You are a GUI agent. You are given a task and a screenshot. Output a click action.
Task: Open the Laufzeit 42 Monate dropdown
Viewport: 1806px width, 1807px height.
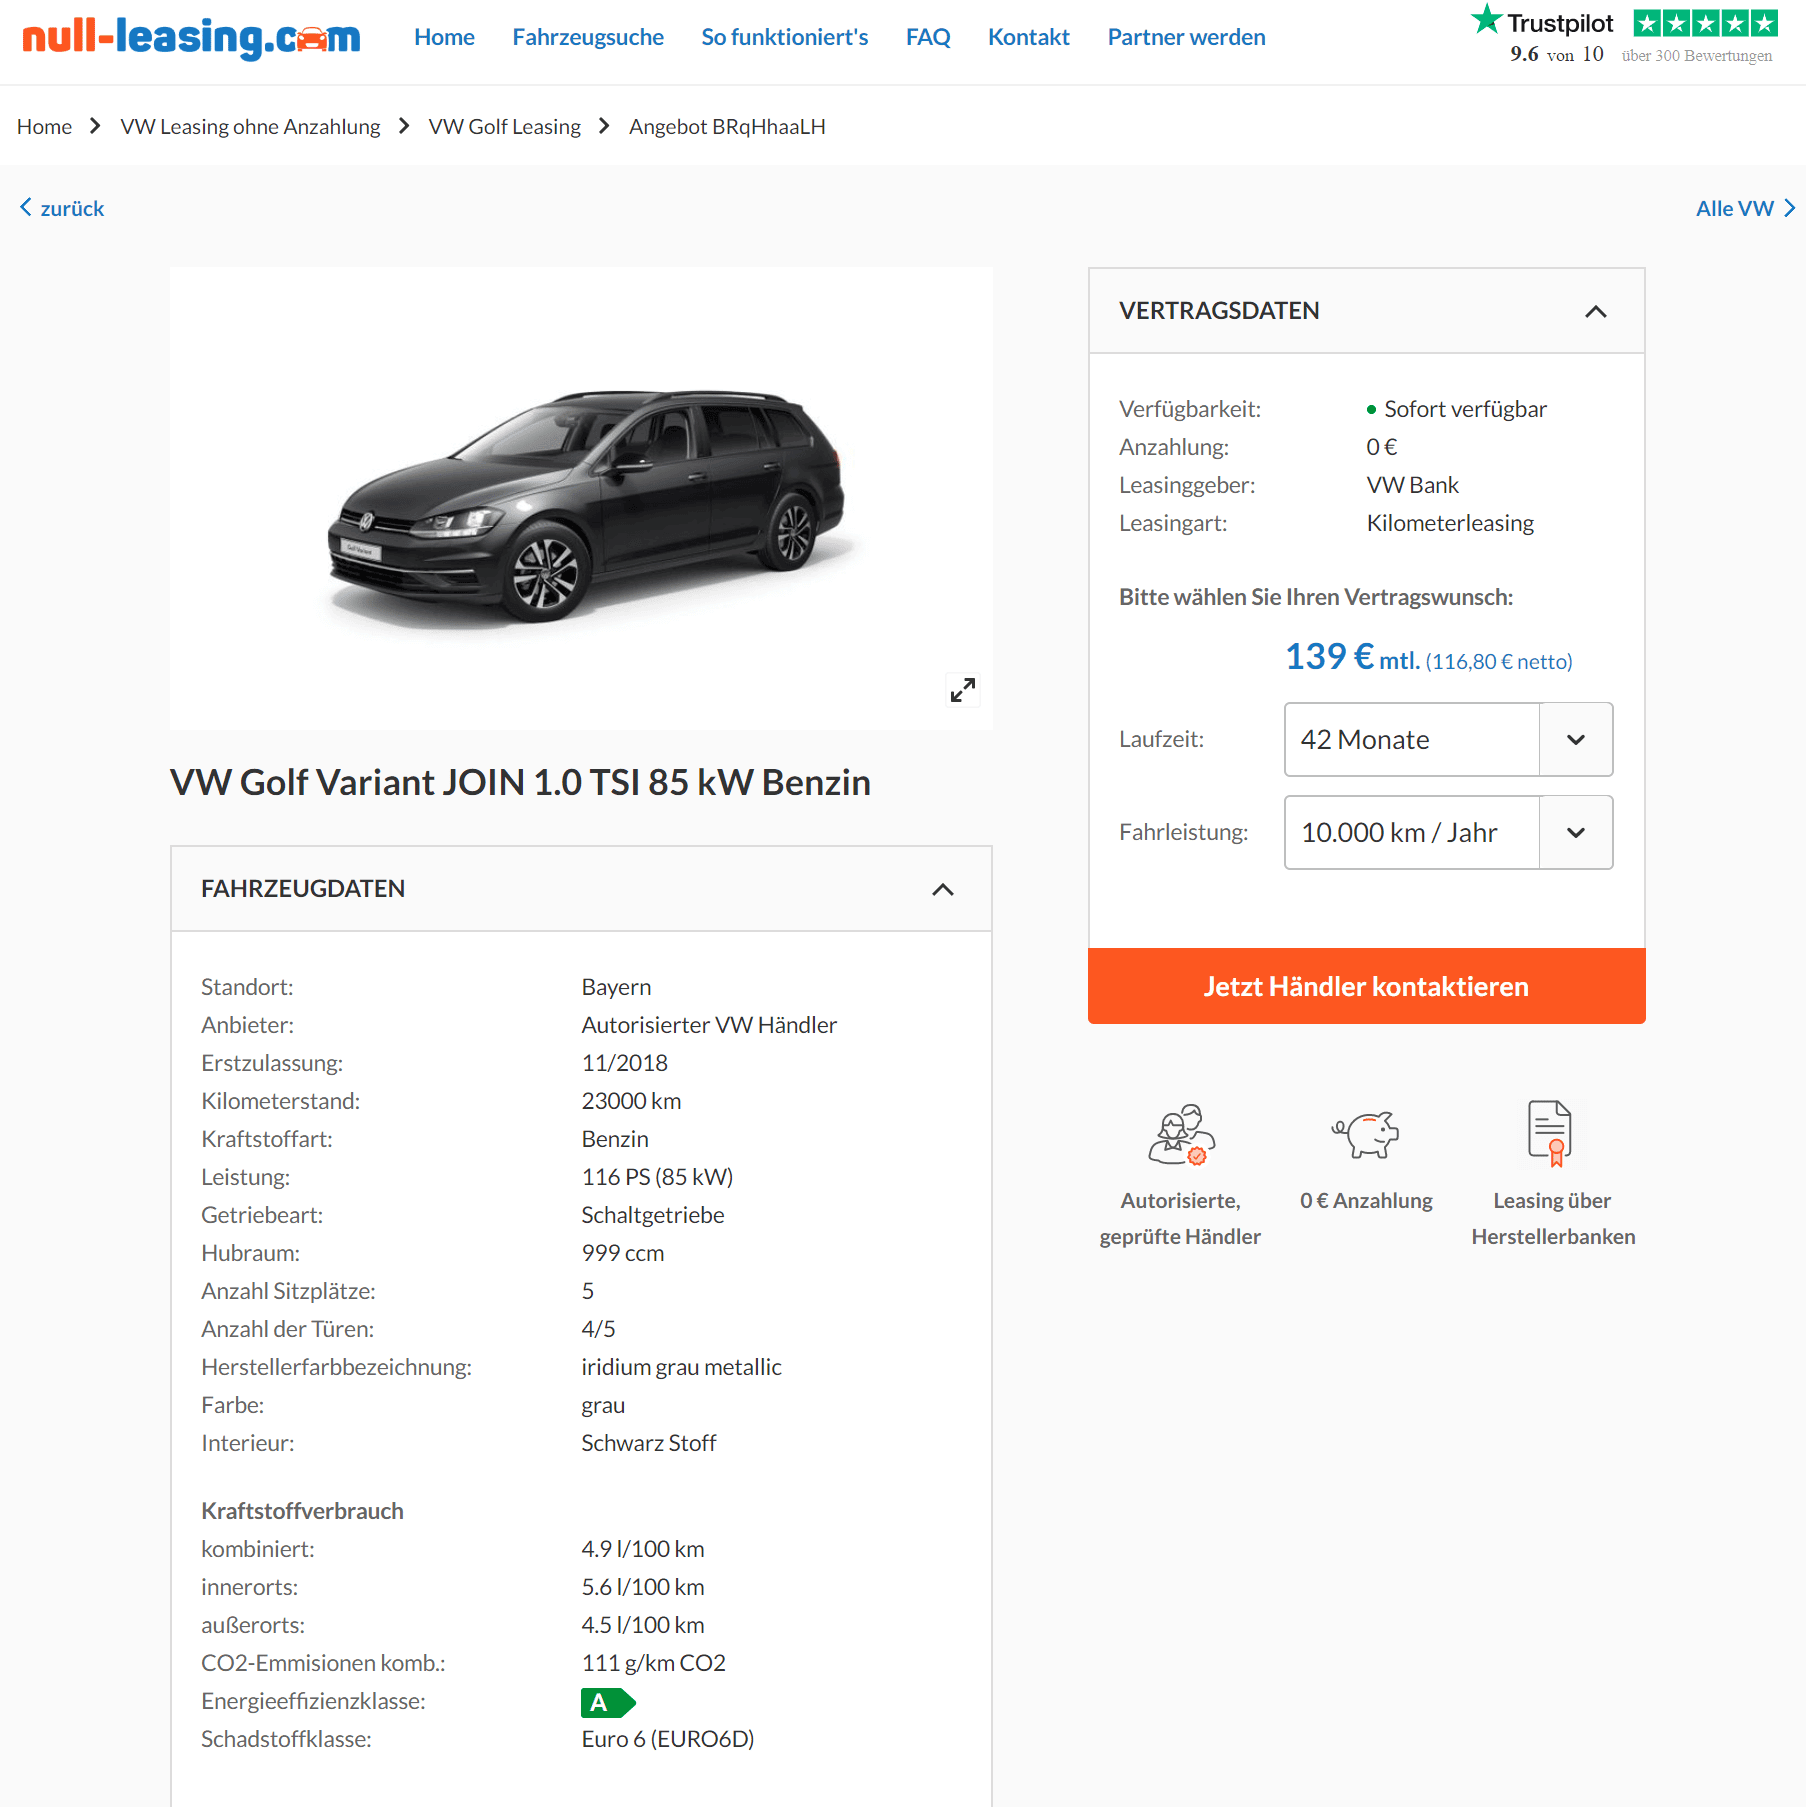[1448, 740]
